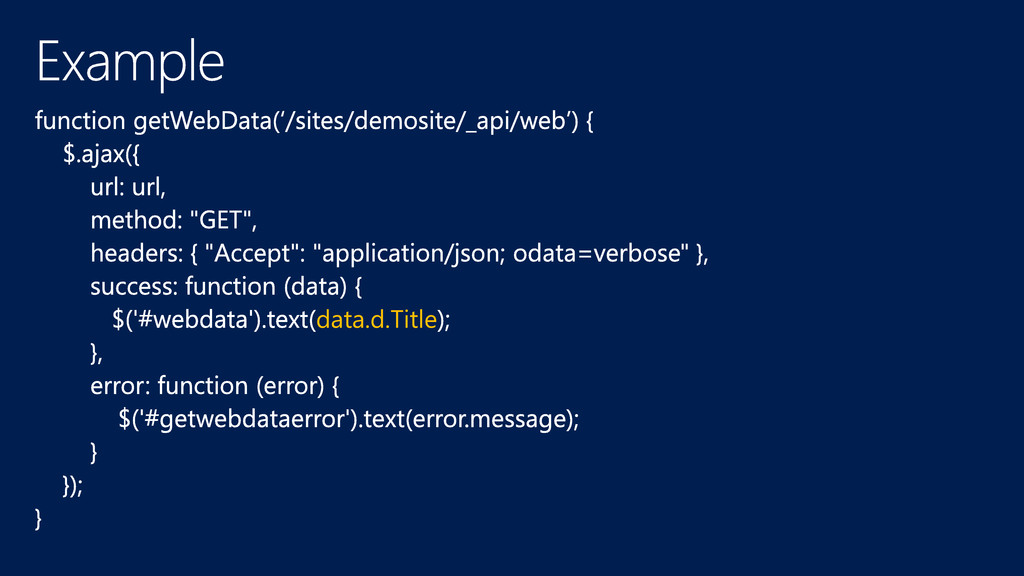Click the "Accept" header key
1024x576 pixels.
256,254
